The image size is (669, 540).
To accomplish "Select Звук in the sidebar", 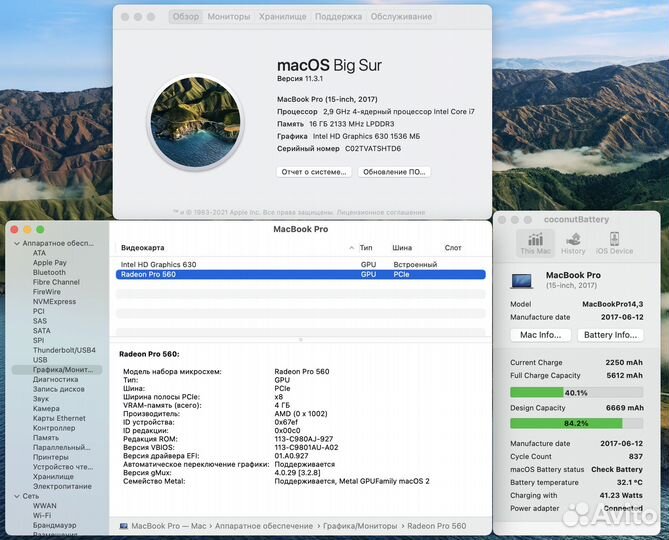I will [41, 399].
